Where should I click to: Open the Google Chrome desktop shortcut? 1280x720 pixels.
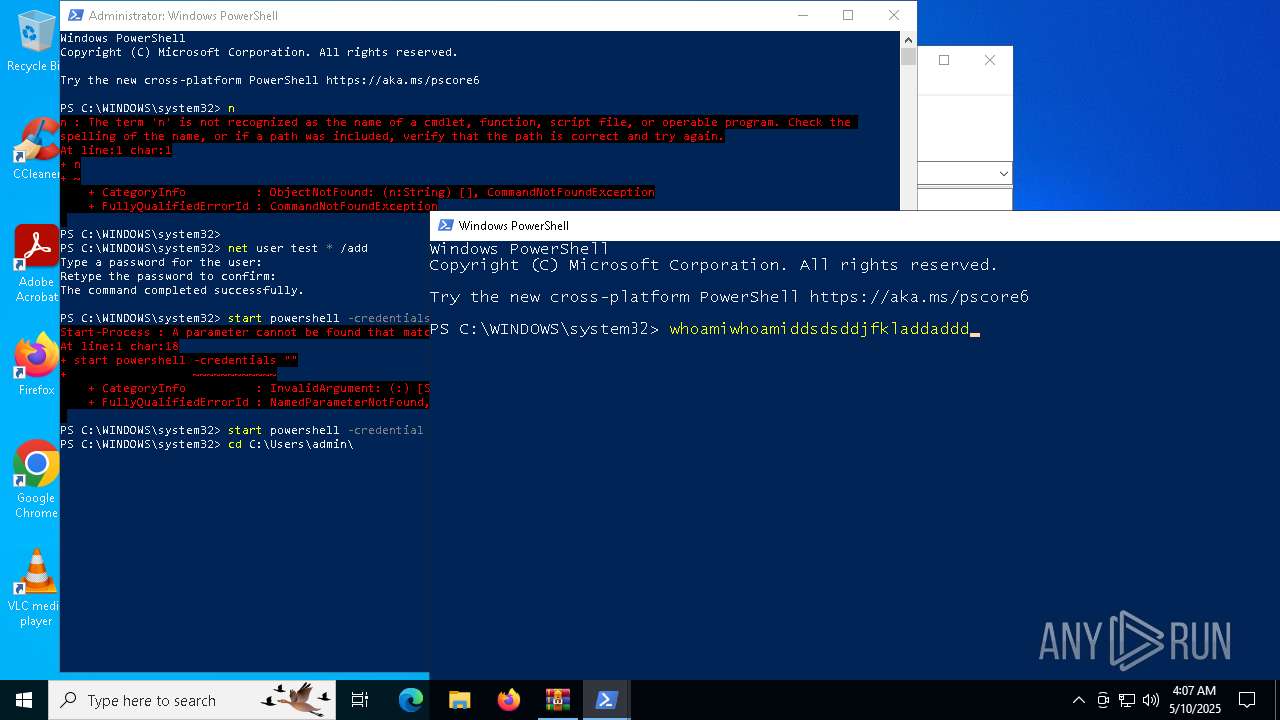tap(36, 480)
